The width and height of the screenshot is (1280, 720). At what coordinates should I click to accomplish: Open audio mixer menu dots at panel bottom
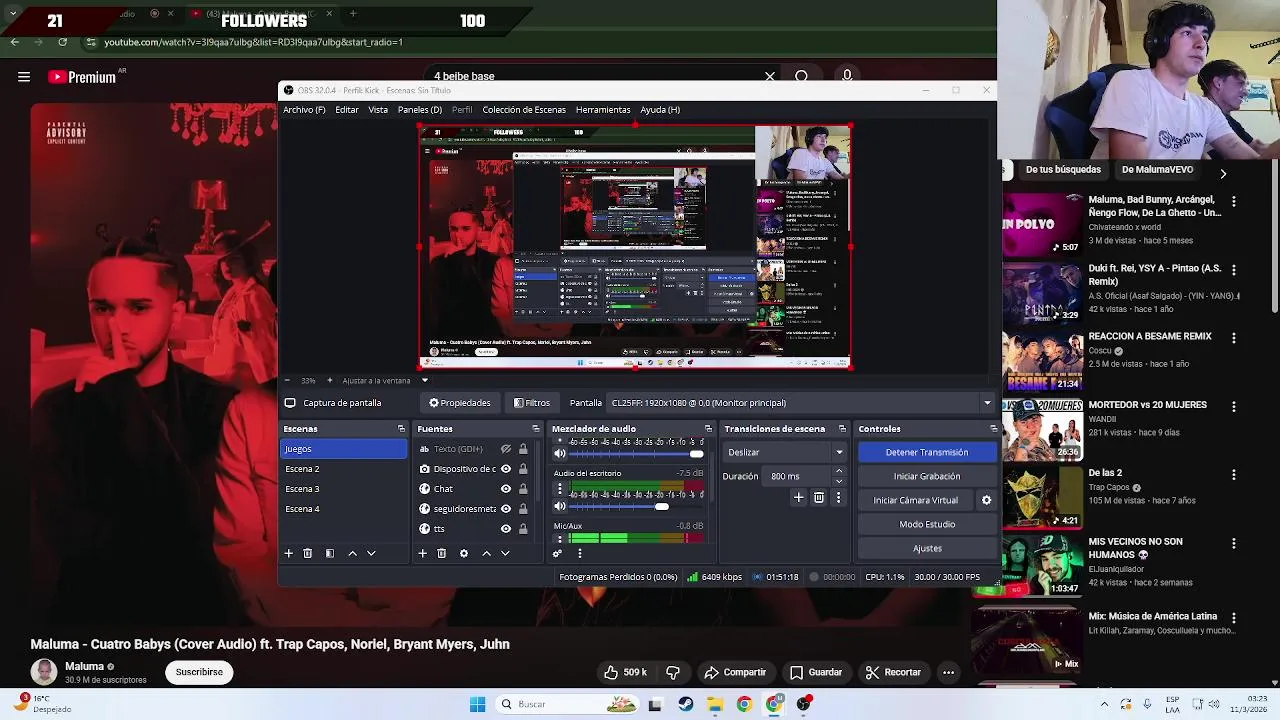coord(579,553)
